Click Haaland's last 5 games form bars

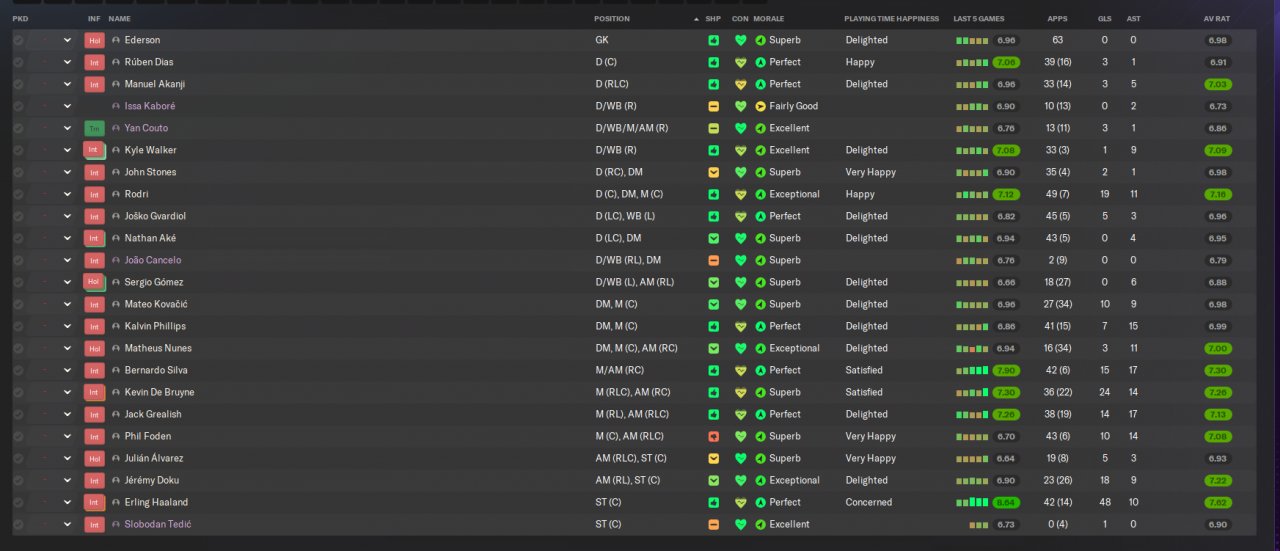tap(972, 502)
